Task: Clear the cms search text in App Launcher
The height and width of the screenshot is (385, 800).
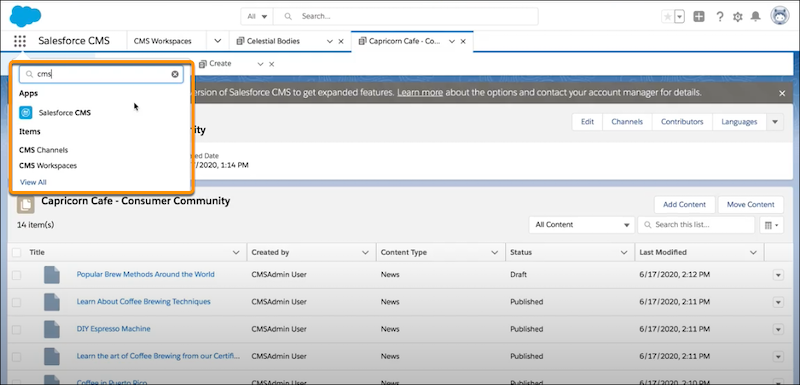Action: pyautogui.click(x=175, y=74)
